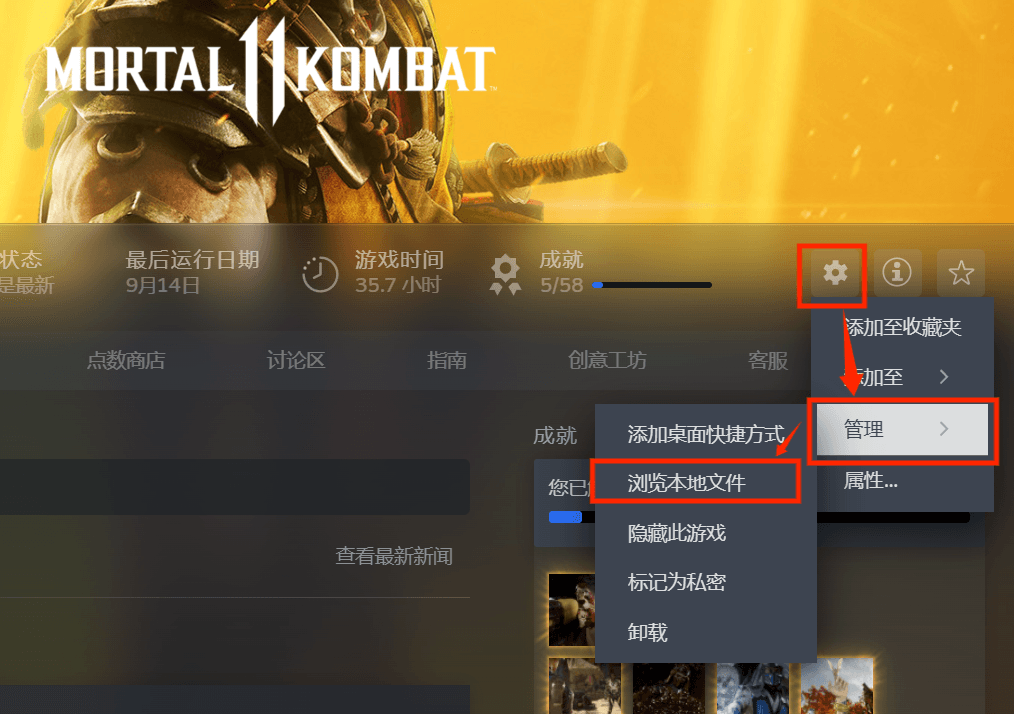Viewport: 1014px width, 714px height.
Task: Open the first achievement thumbnail image
Action: pyautogui.click(x=571, y=609)
